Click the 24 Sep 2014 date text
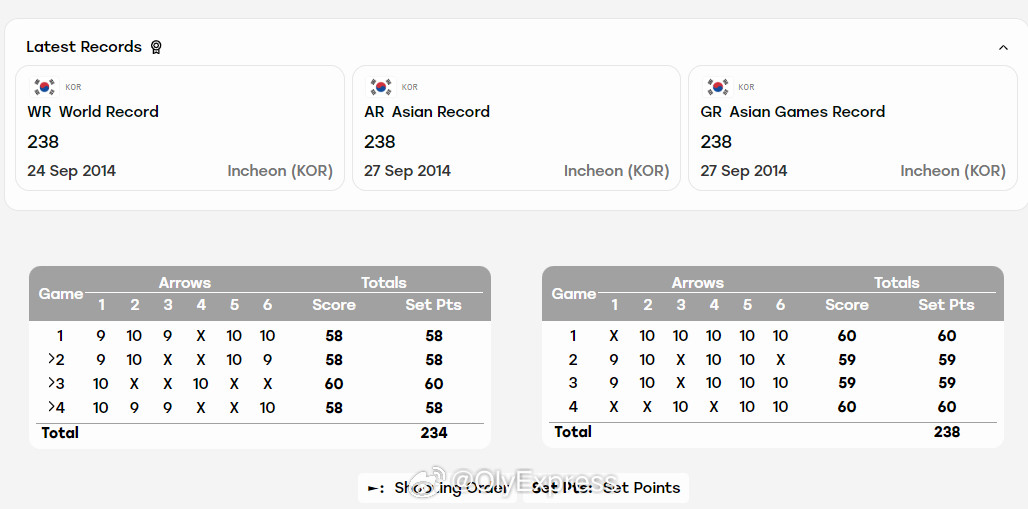This screenshot has width=1028, height=509. point(71,171)
